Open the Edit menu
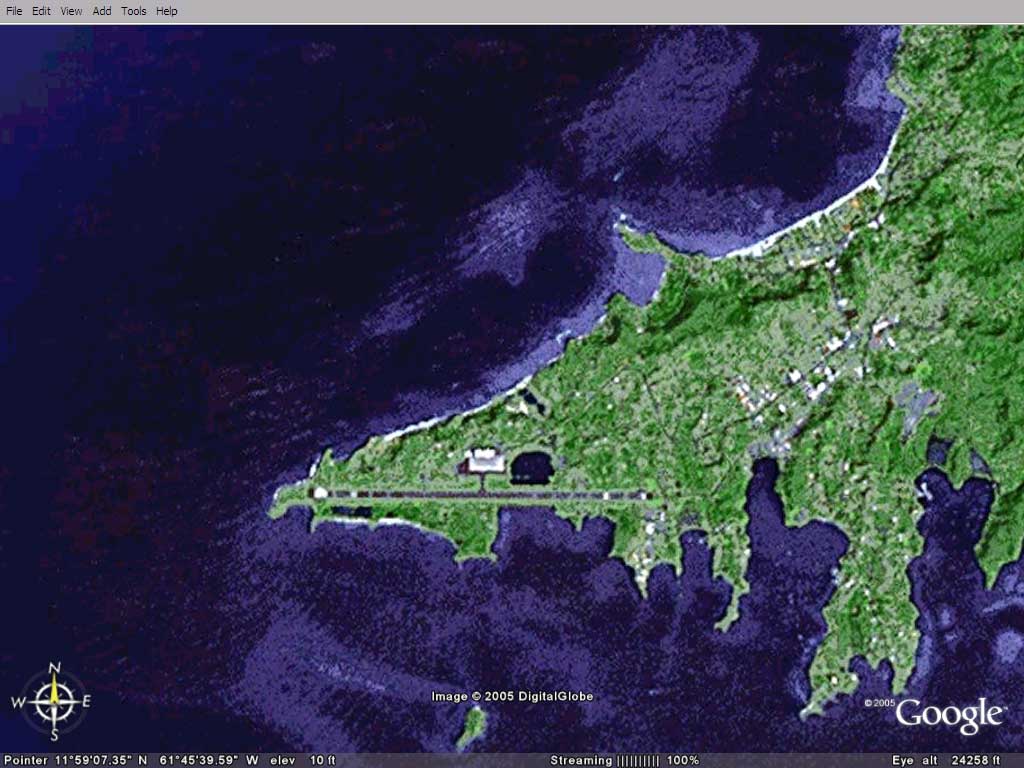Image resolution: width=1024 pixels, height=768 pixels. [x=41, y=11]
